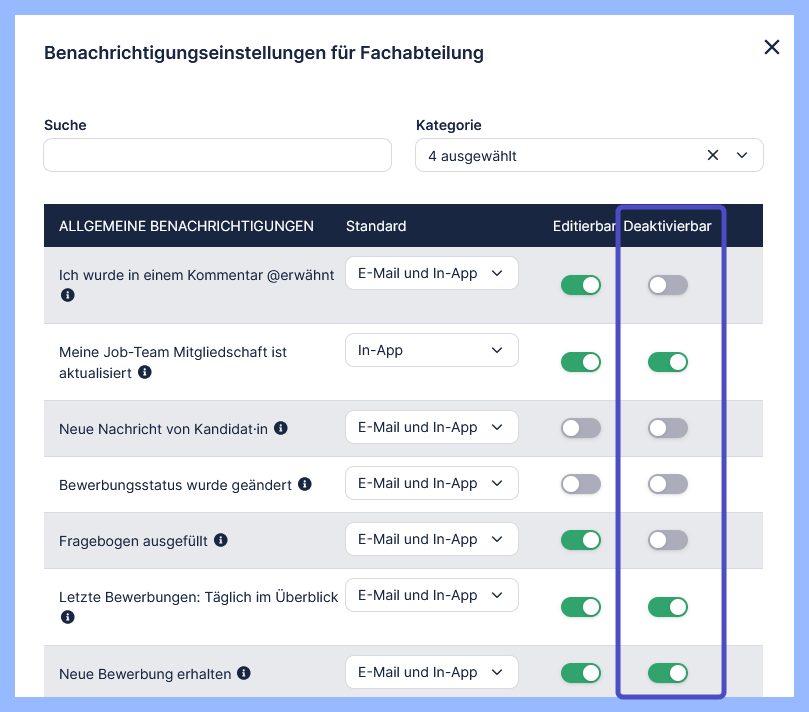Enable Deaktivierbar for Bewerbungsstatus wurde geändert

coord(667,484)
